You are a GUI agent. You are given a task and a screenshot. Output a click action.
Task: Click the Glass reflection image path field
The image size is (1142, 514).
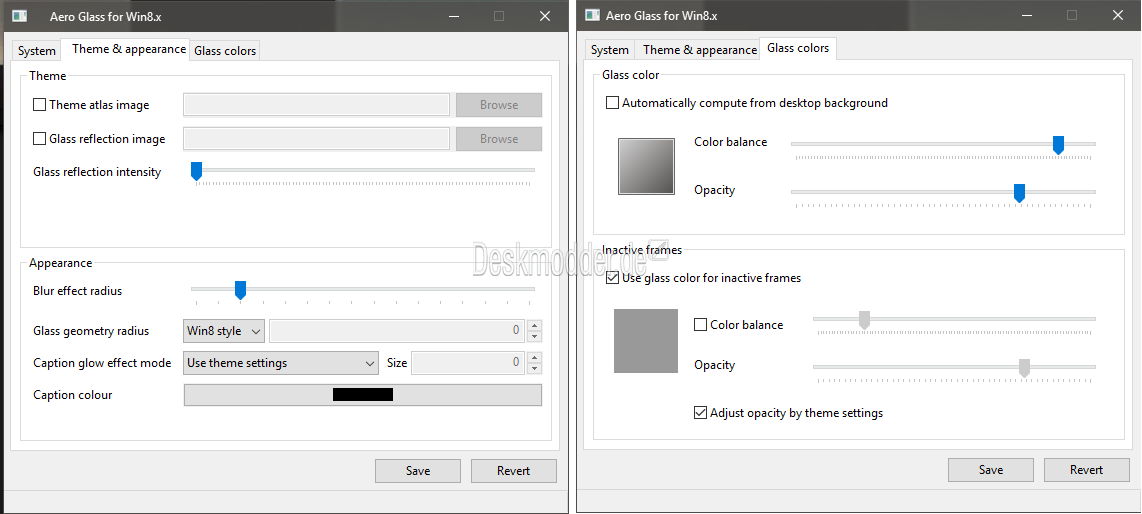[316, 139]
